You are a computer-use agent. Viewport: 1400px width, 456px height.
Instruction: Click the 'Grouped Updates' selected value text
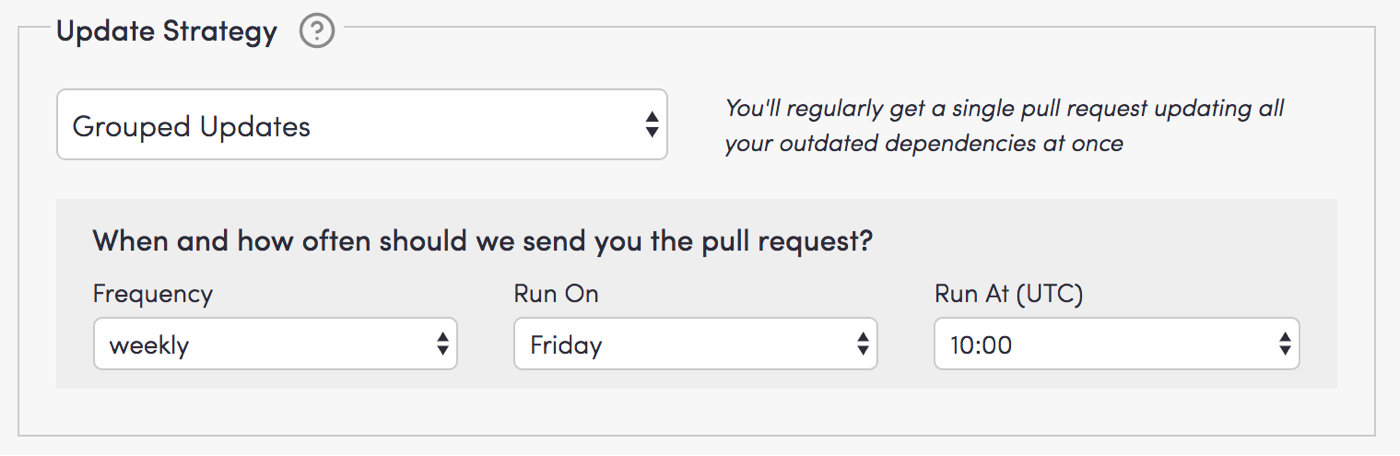(191, 127)
